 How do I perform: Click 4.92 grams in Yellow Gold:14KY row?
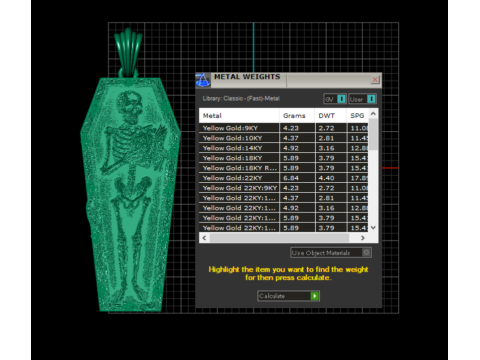click(x=297, y=148)
